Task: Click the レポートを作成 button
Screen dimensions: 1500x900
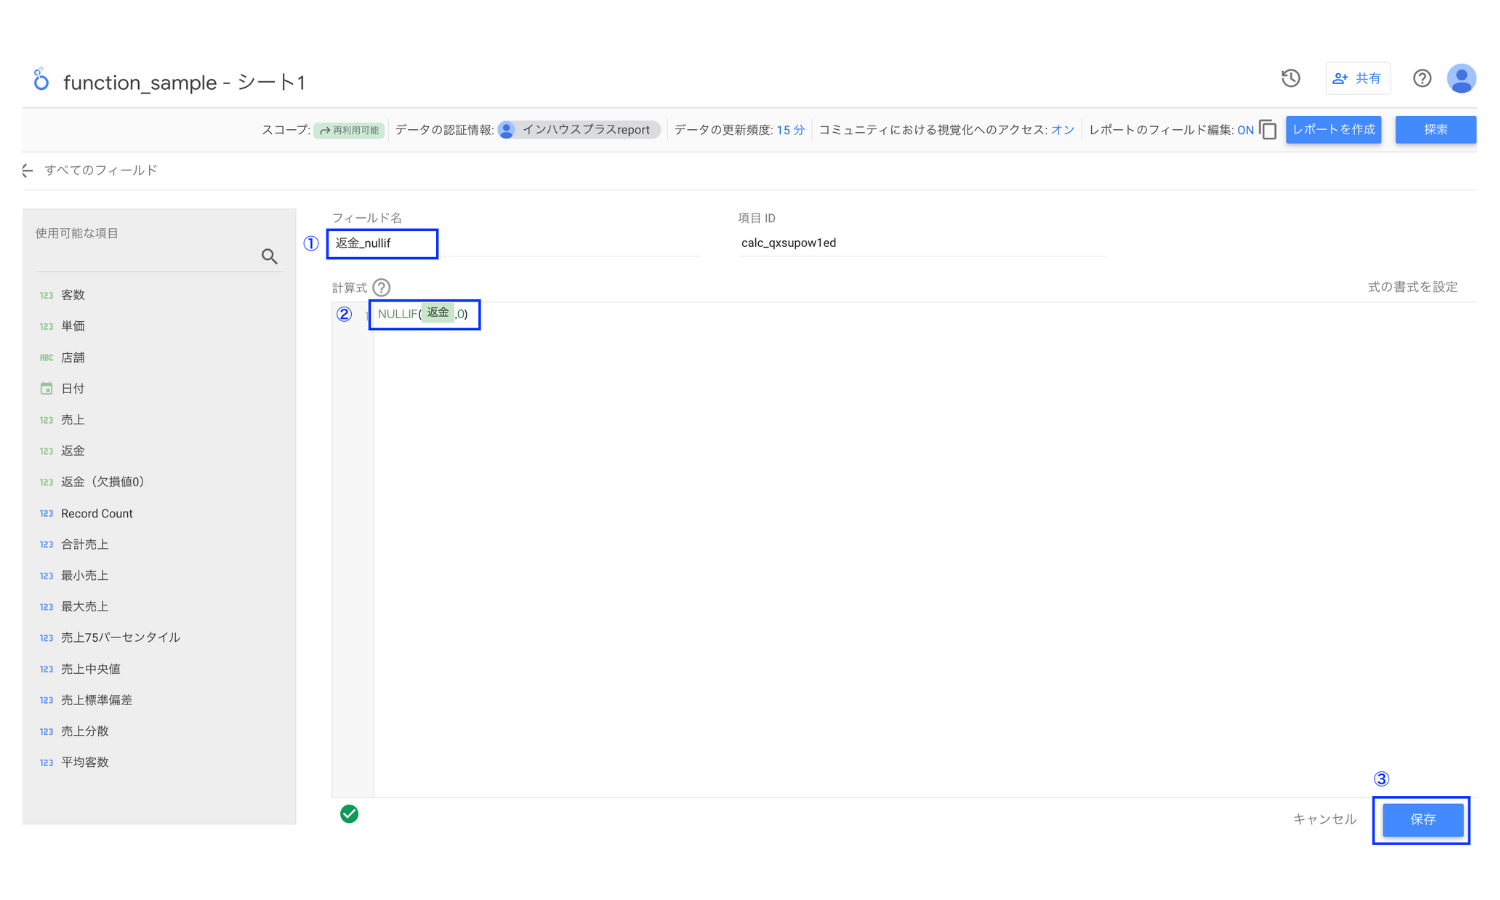Action: 1333,129
